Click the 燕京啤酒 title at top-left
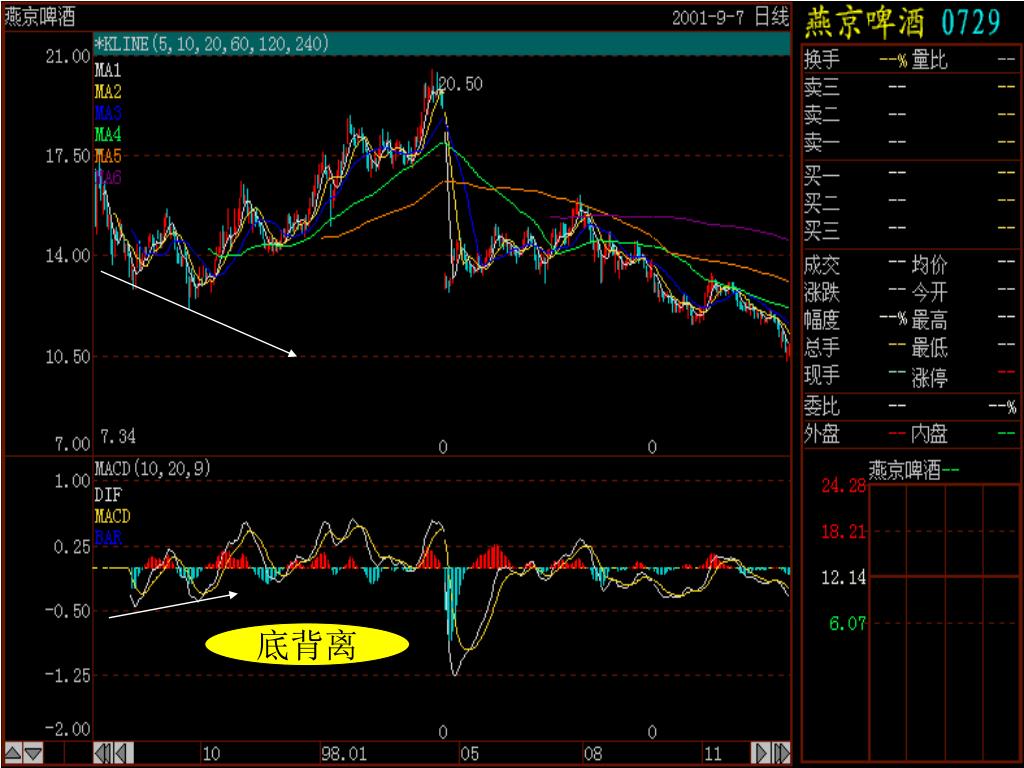This screenshot has height=768, width=1024. pos(40,16)
